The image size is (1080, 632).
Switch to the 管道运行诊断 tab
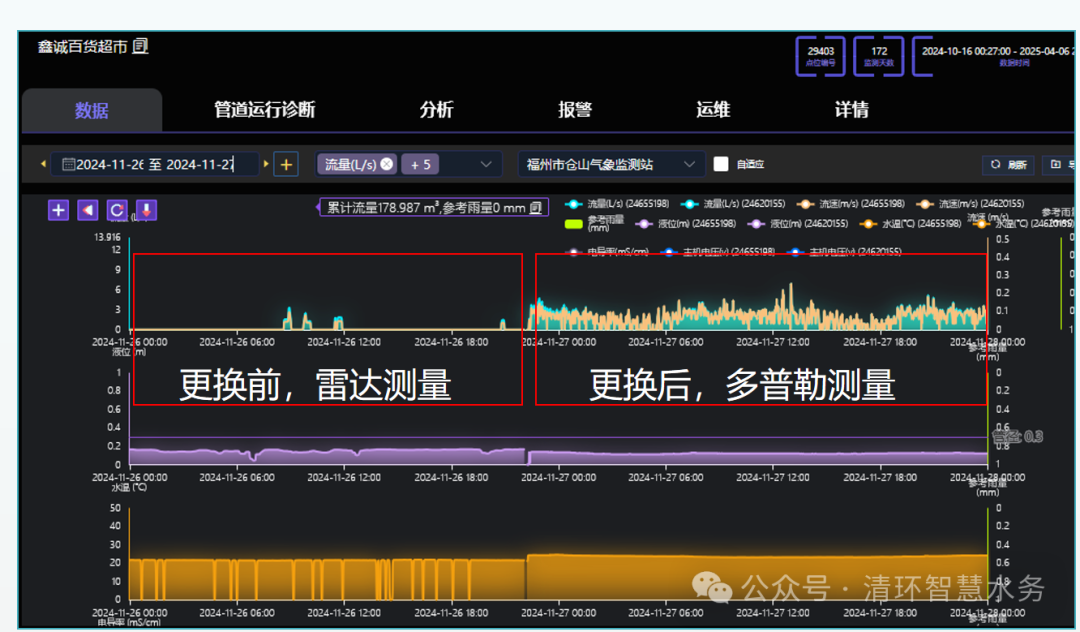(x=265, y=110)
